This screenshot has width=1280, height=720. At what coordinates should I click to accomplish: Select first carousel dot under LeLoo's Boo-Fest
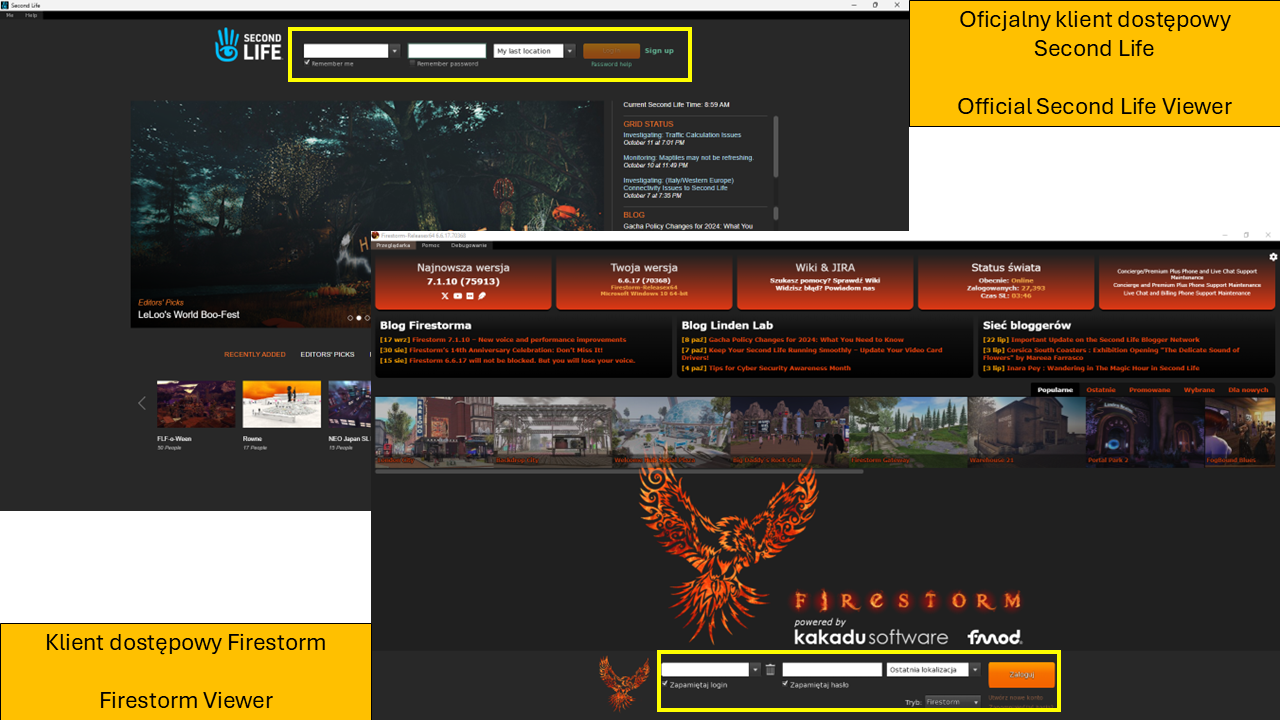click(350, 318)
